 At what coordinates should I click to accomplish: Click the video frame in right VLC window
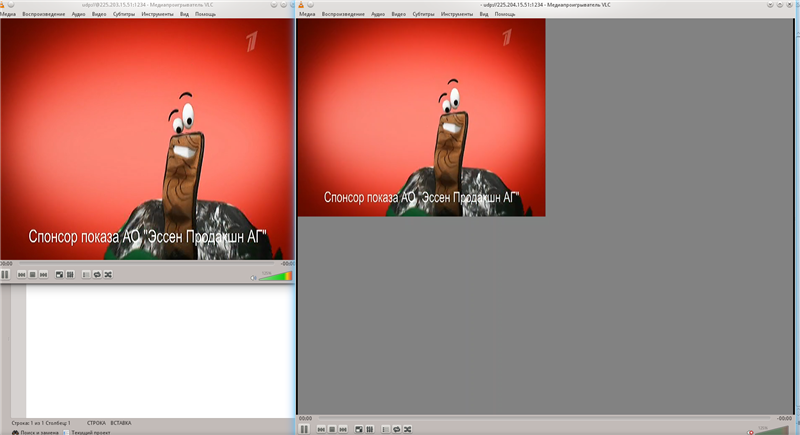click(421, 117)
